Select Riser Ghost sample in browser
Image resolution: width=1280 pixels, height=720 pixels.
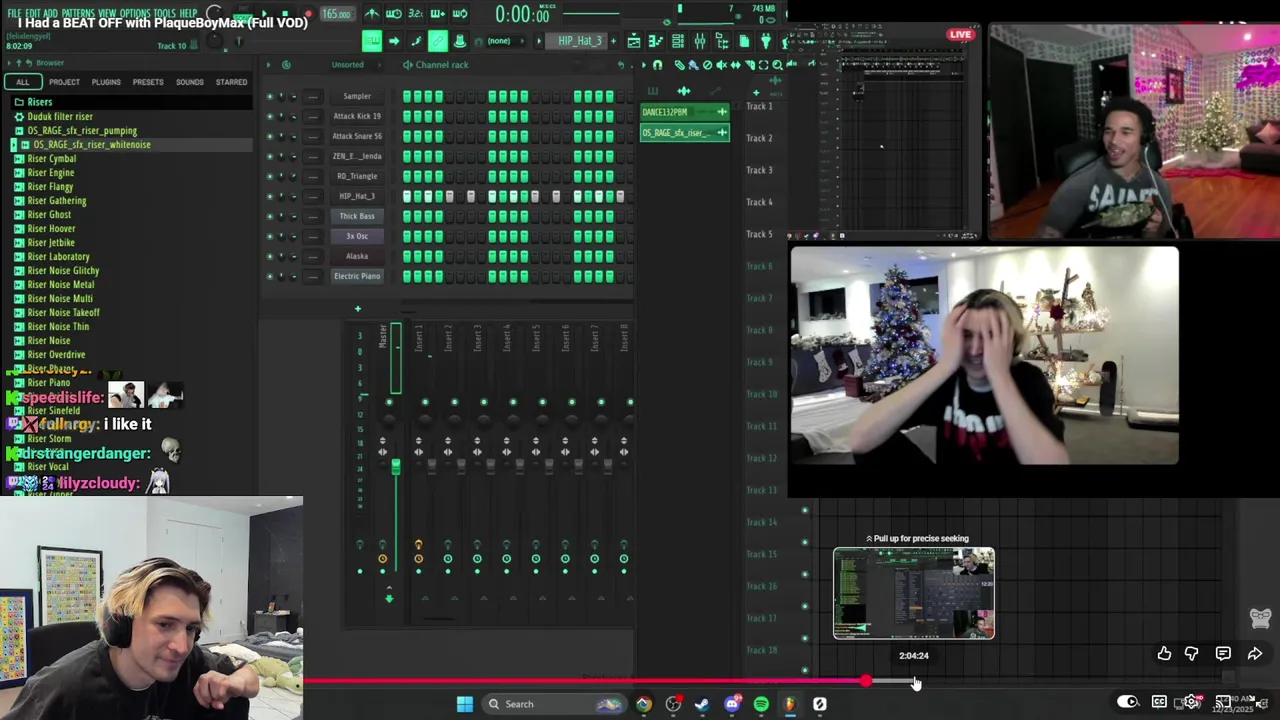click(49, 214)
